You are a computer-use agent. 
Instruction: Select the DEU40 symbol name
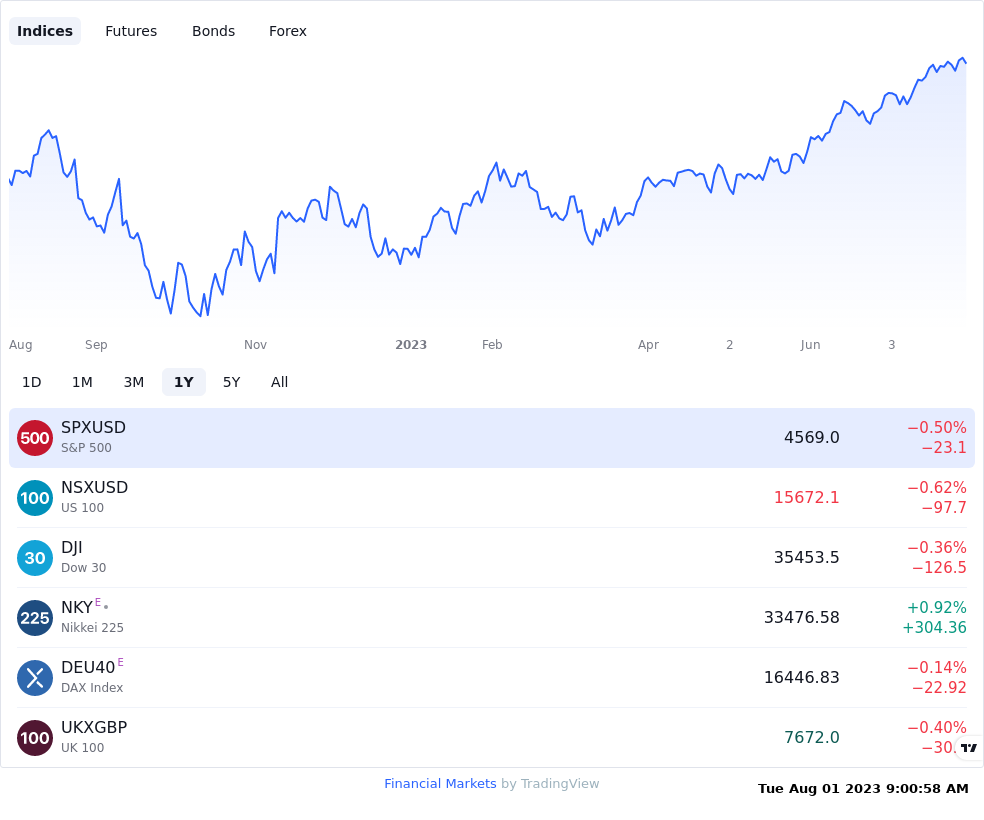pos(88,668)
